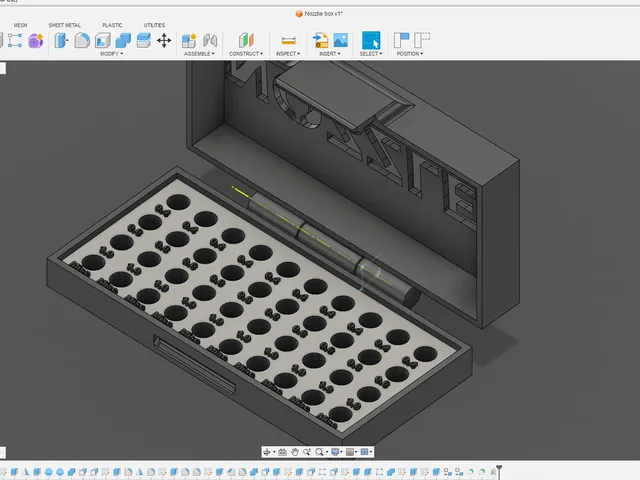Switch to the SHEET METAL tab

64,25
